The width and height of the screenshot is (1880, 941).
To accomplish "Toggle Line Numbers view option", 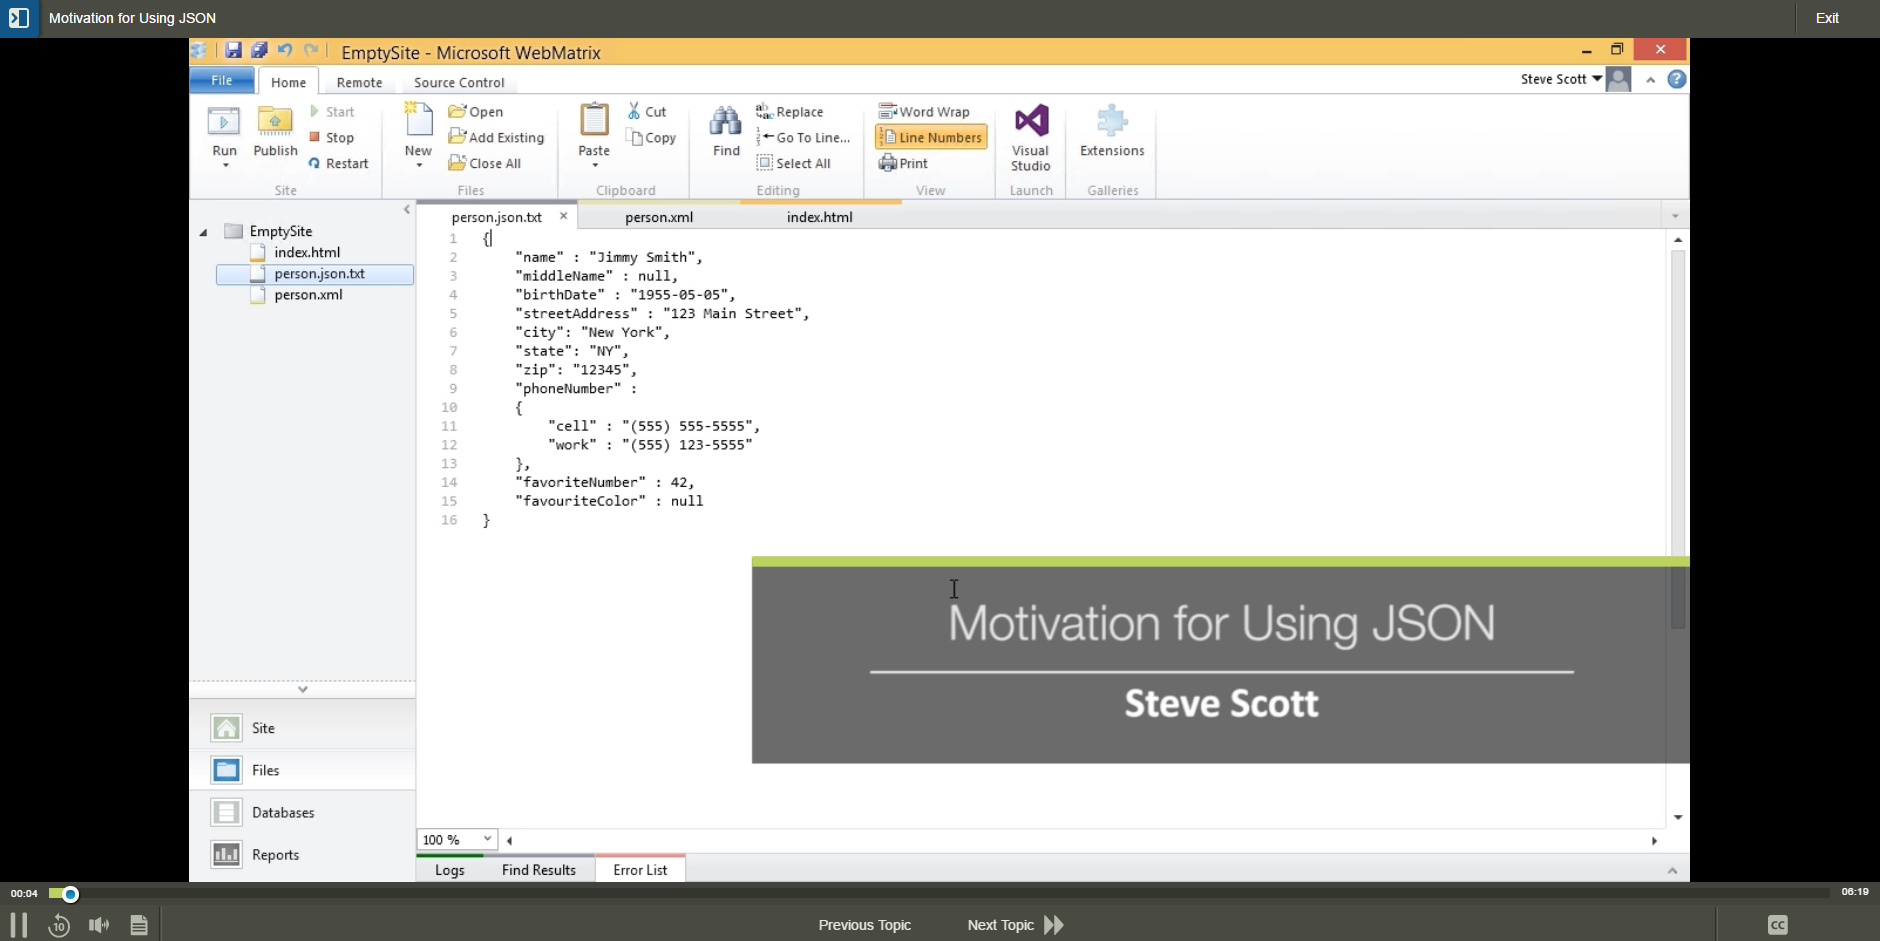I will [x=931, y=137].
